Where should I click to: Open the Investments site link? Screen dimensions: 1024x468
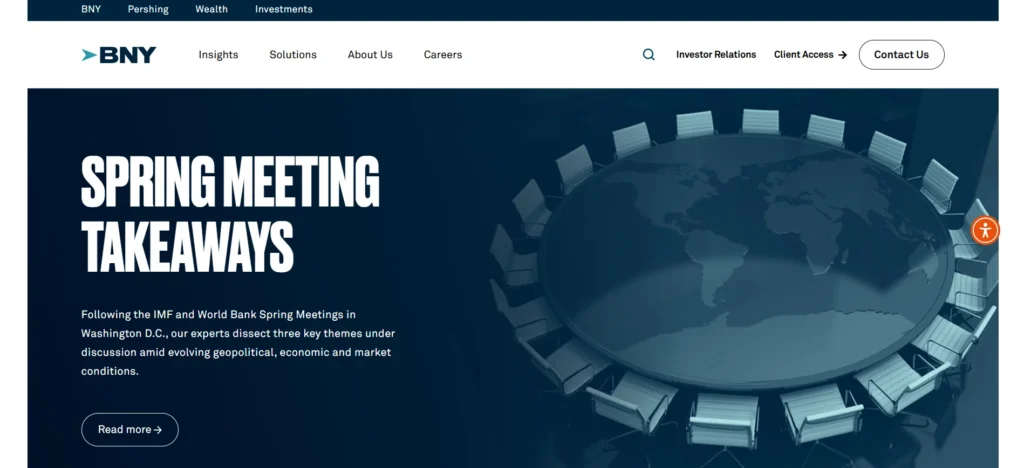point(283,9)
